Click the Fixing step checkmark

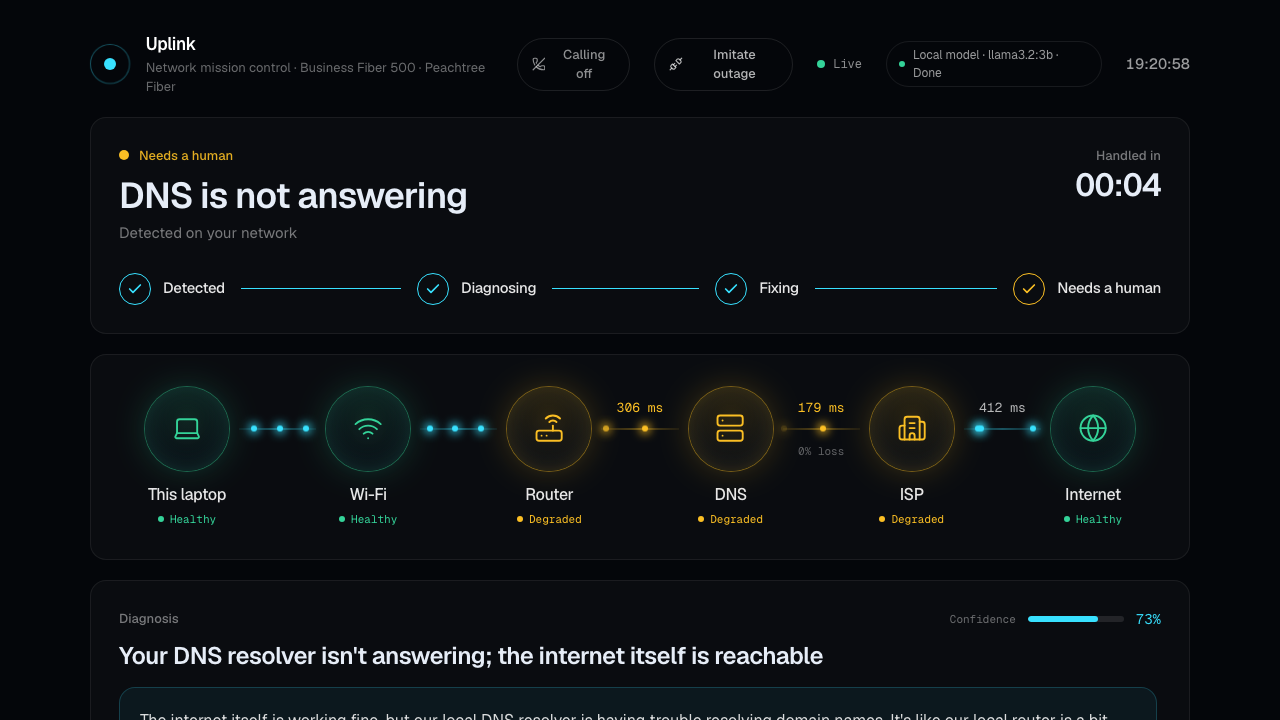point(731,289)
